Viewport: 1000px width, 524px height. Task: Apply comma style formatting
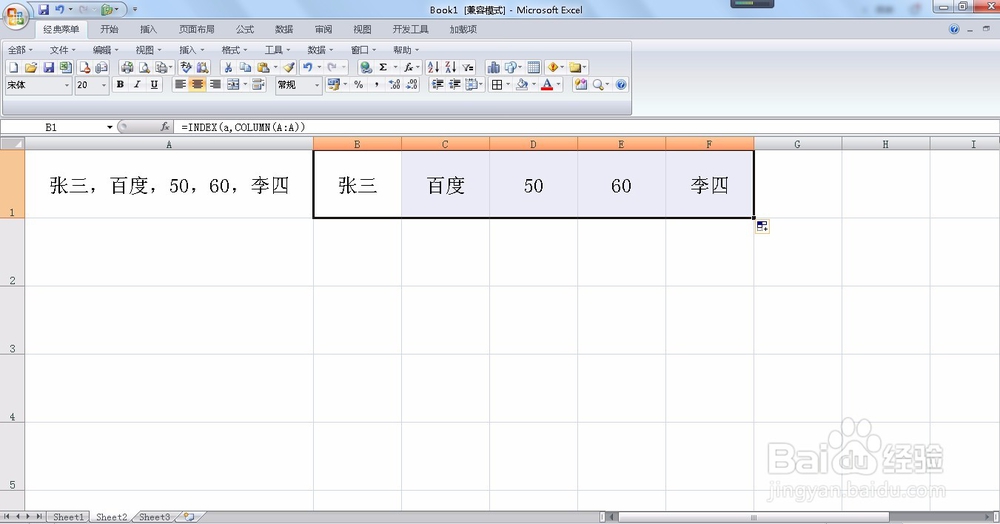(x=377, y=84)
